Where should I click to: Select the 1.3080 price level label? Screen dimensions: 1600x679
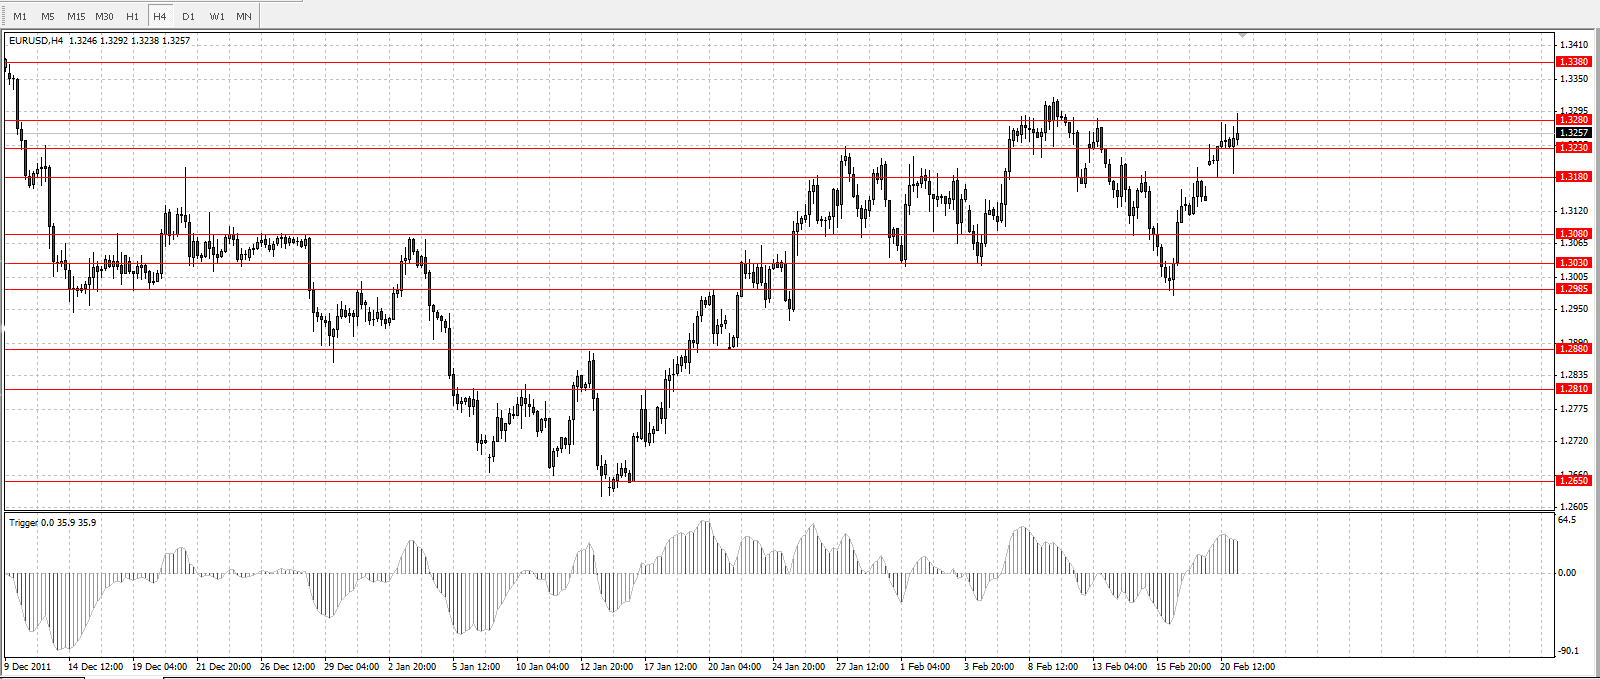point(1573,234)
